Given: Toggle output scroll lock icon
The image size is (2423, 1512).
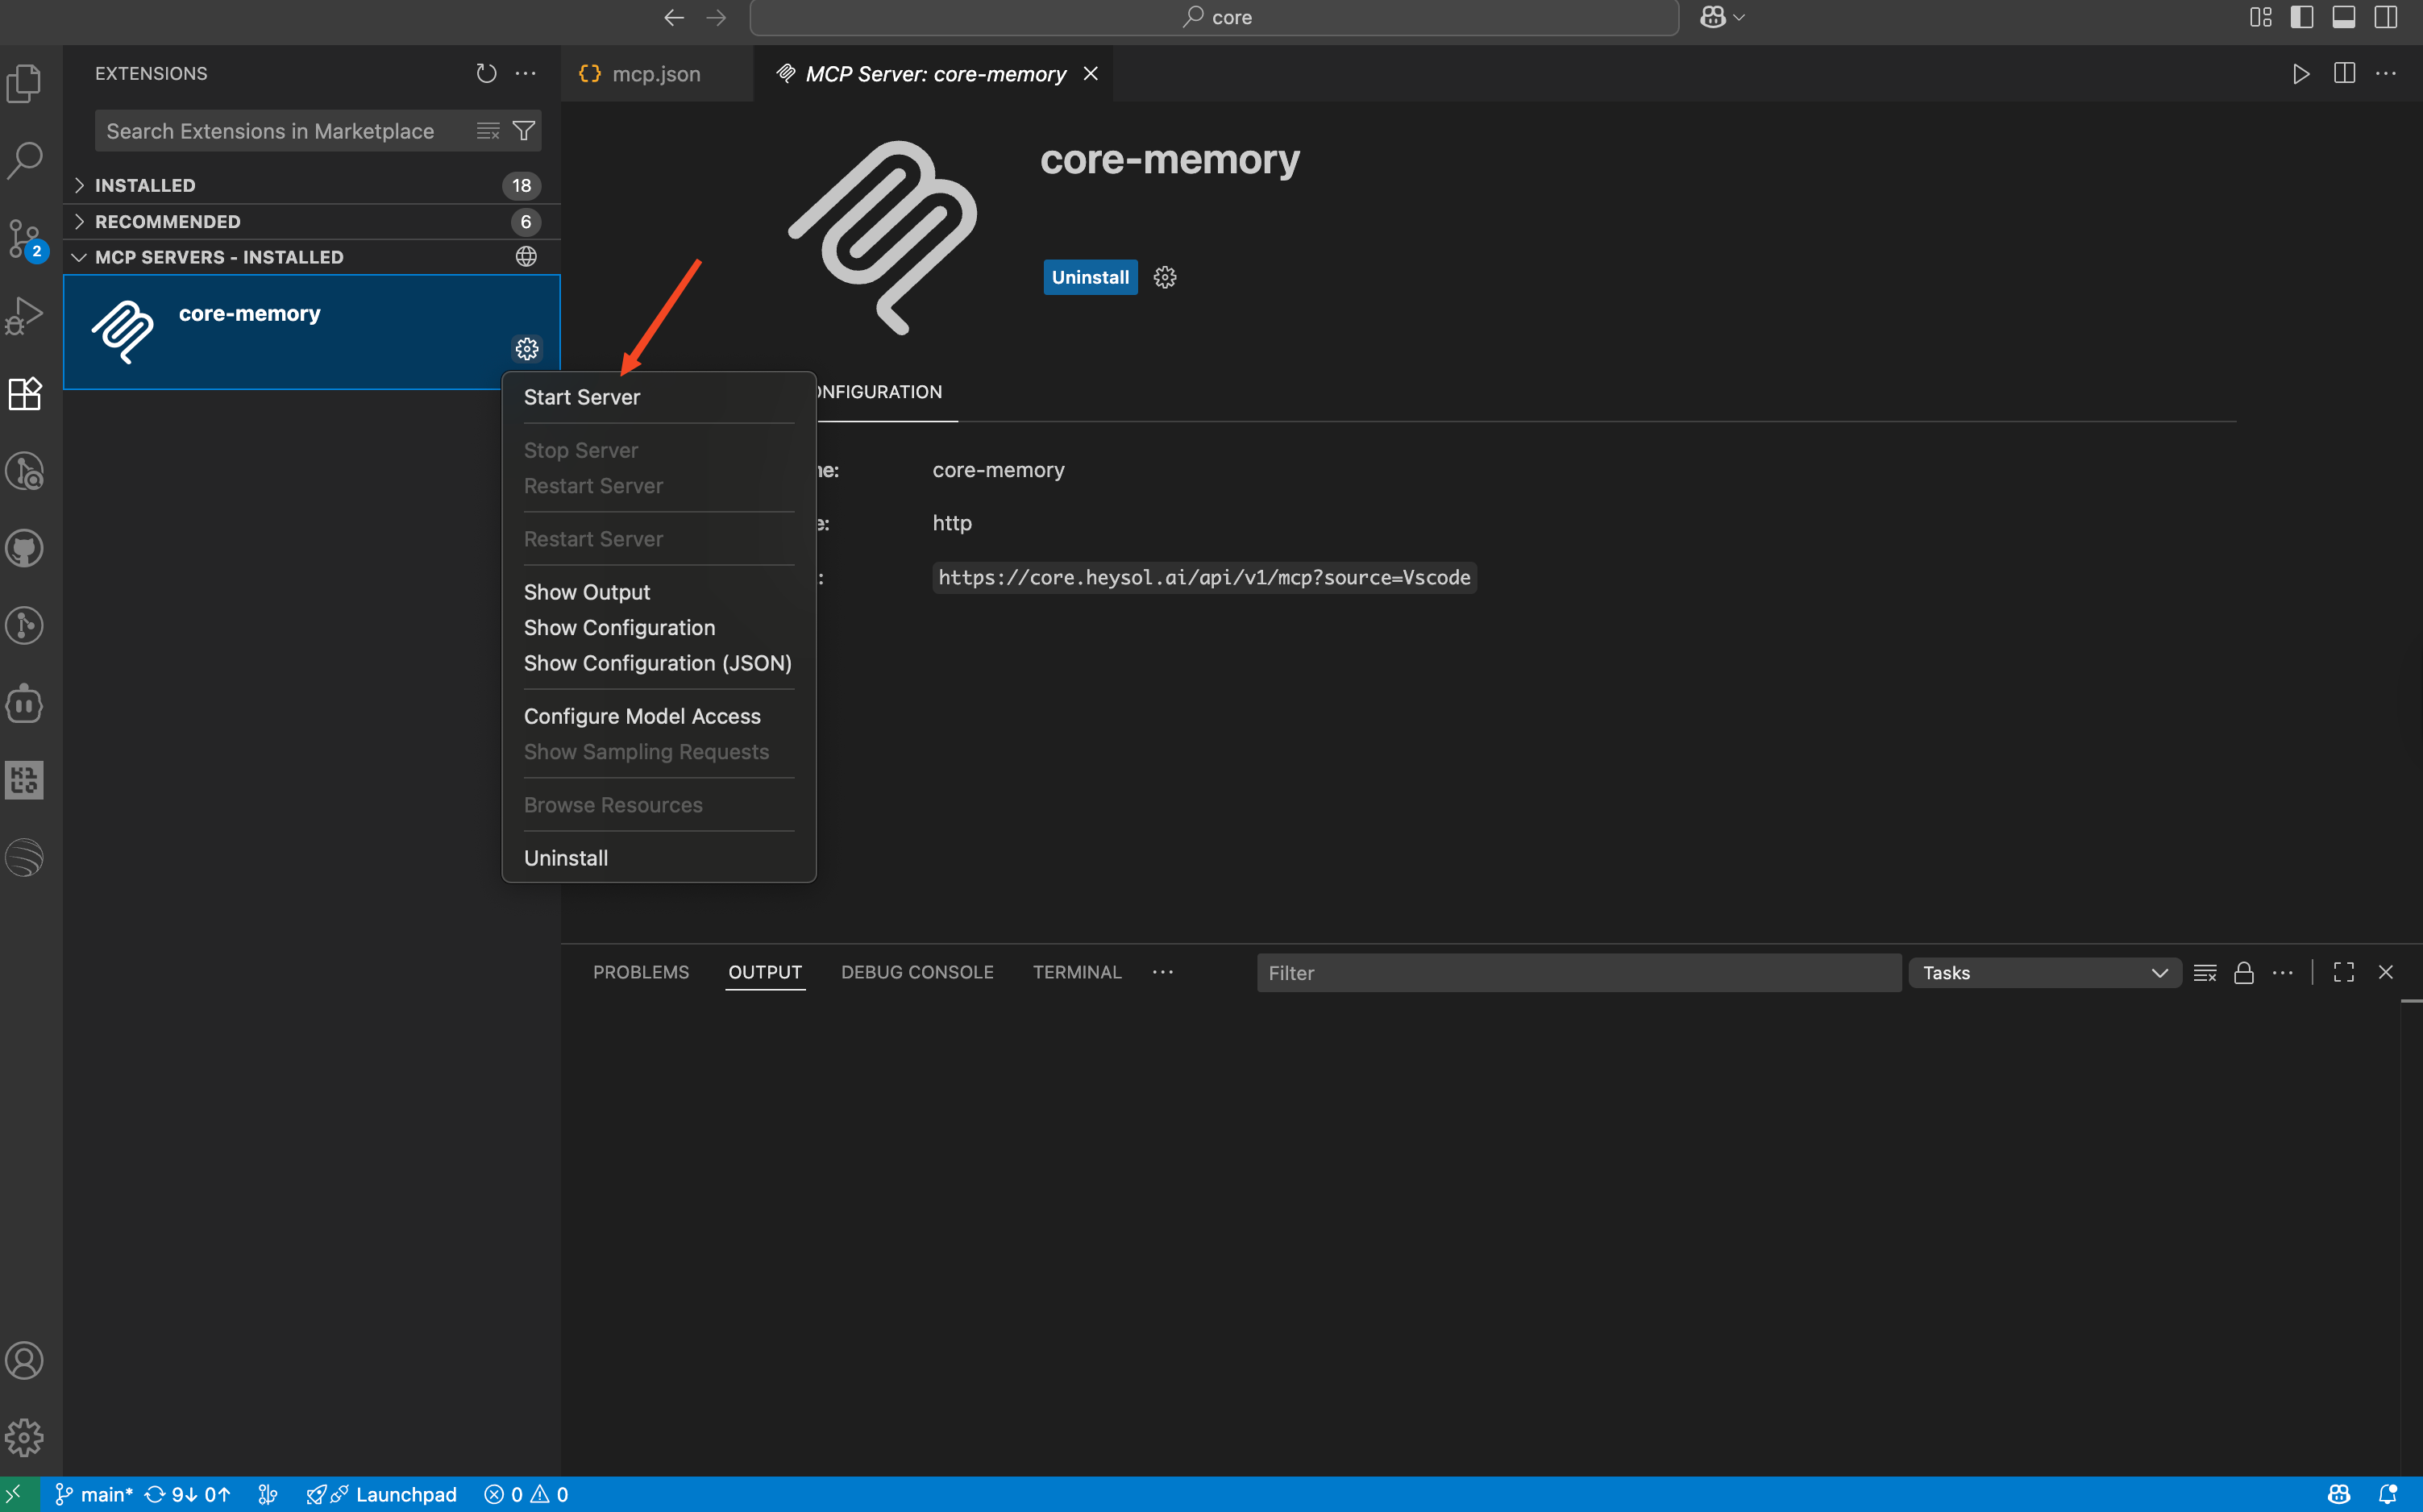Looking at the screenshot, I should pos(2244,973).
